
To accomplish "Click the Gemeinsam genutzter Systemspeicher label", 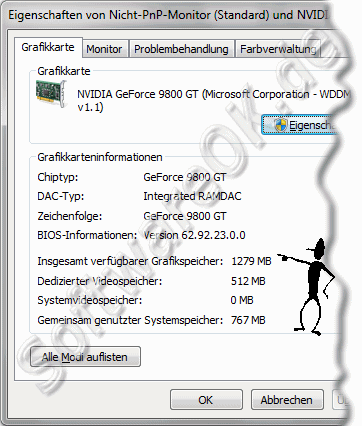I will point(130,320).
